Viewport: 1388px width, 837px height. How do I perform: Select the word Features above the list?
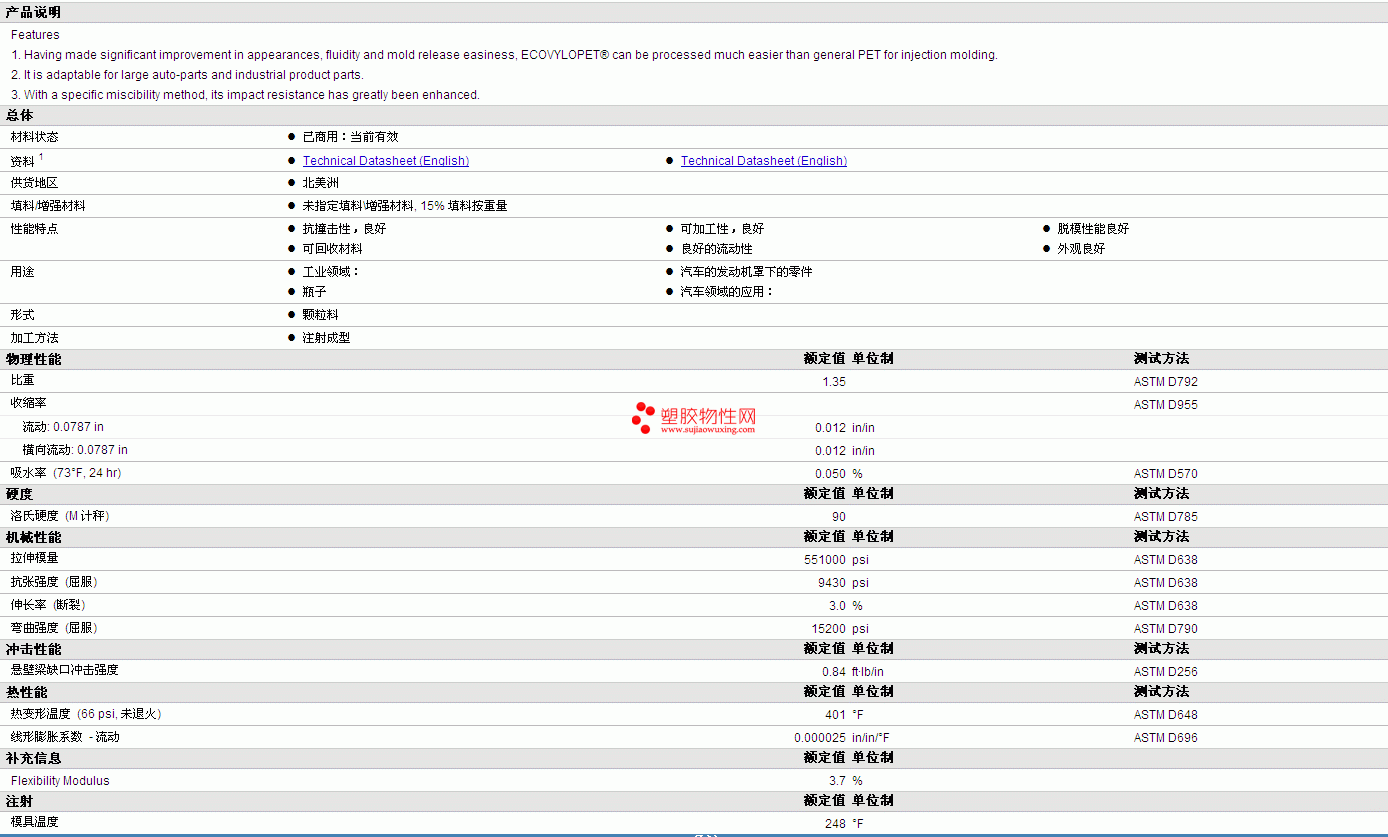click(x=35, y=35)
